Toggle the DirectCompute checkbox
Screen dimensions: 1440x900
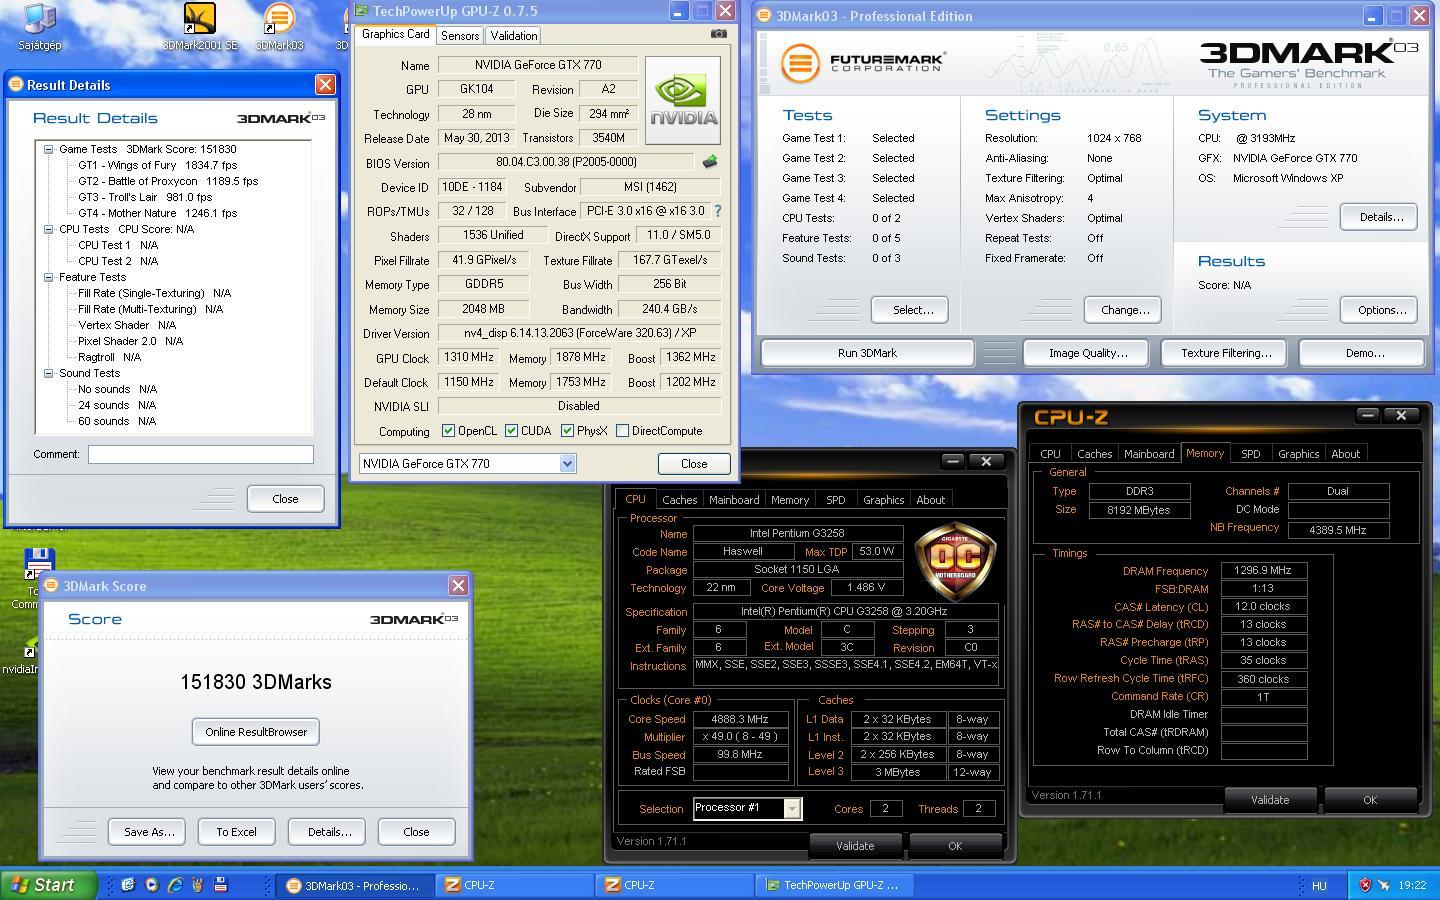click(622, 431)
